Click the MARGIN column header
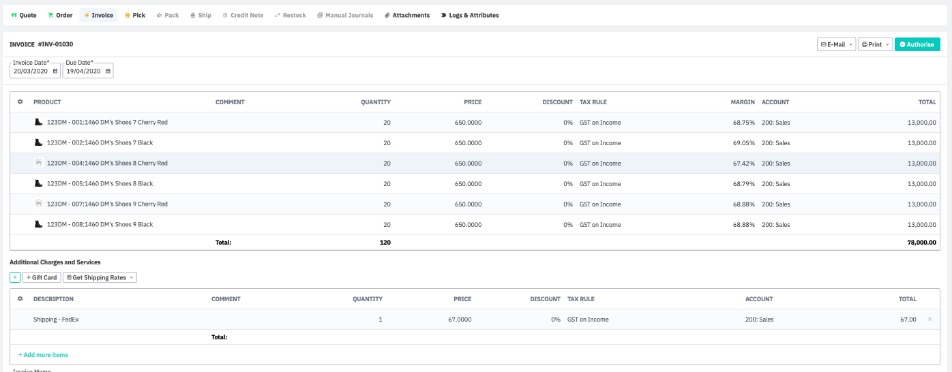Screen dimensions: 952x372 coord(743,102)
